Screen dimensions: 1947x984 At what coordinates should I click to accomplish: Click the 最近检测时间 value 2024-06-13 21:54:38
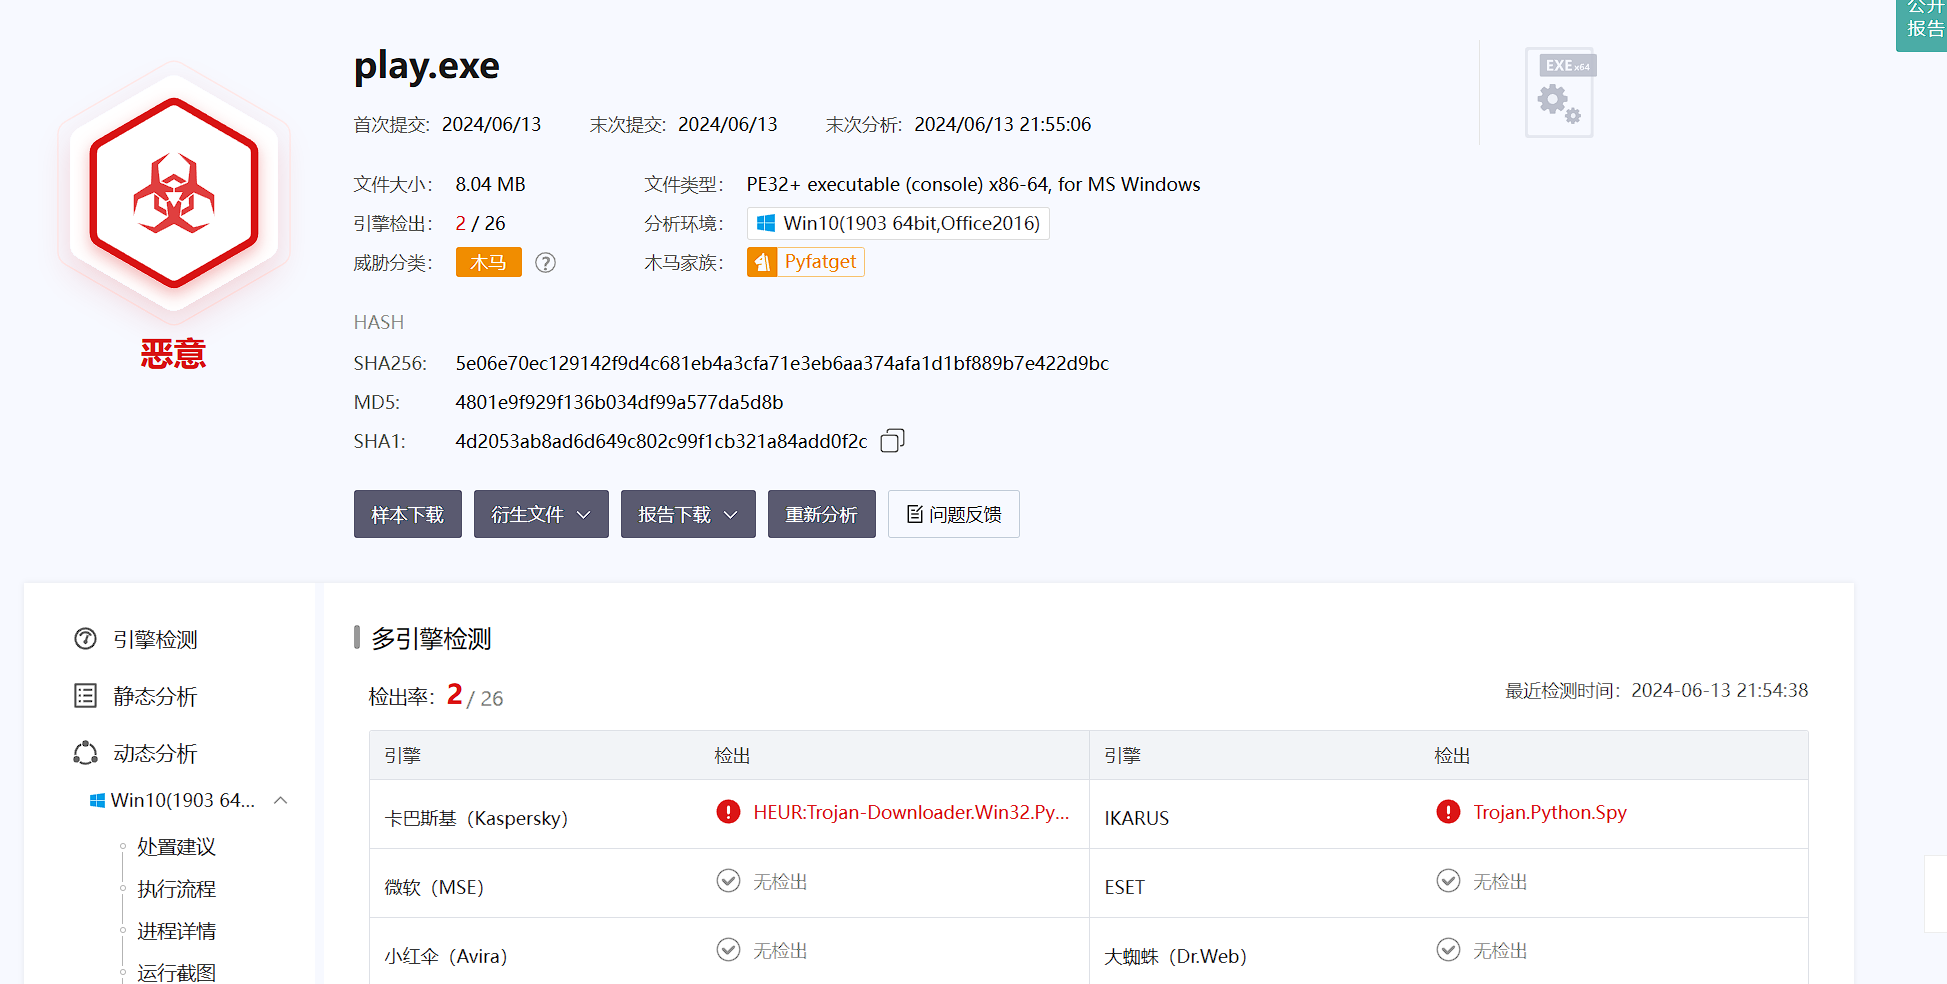[x=1720, y=690]
